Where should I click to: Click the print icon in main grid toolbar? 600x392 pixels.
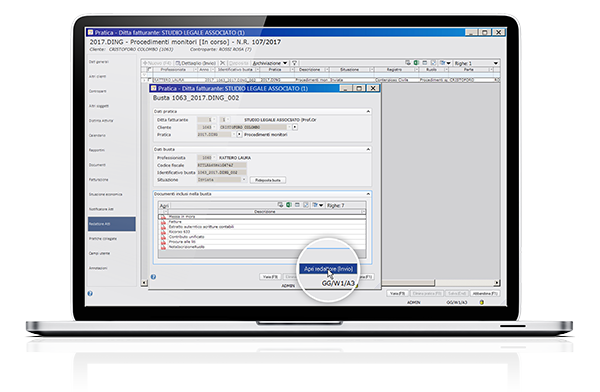click(408, 62)
